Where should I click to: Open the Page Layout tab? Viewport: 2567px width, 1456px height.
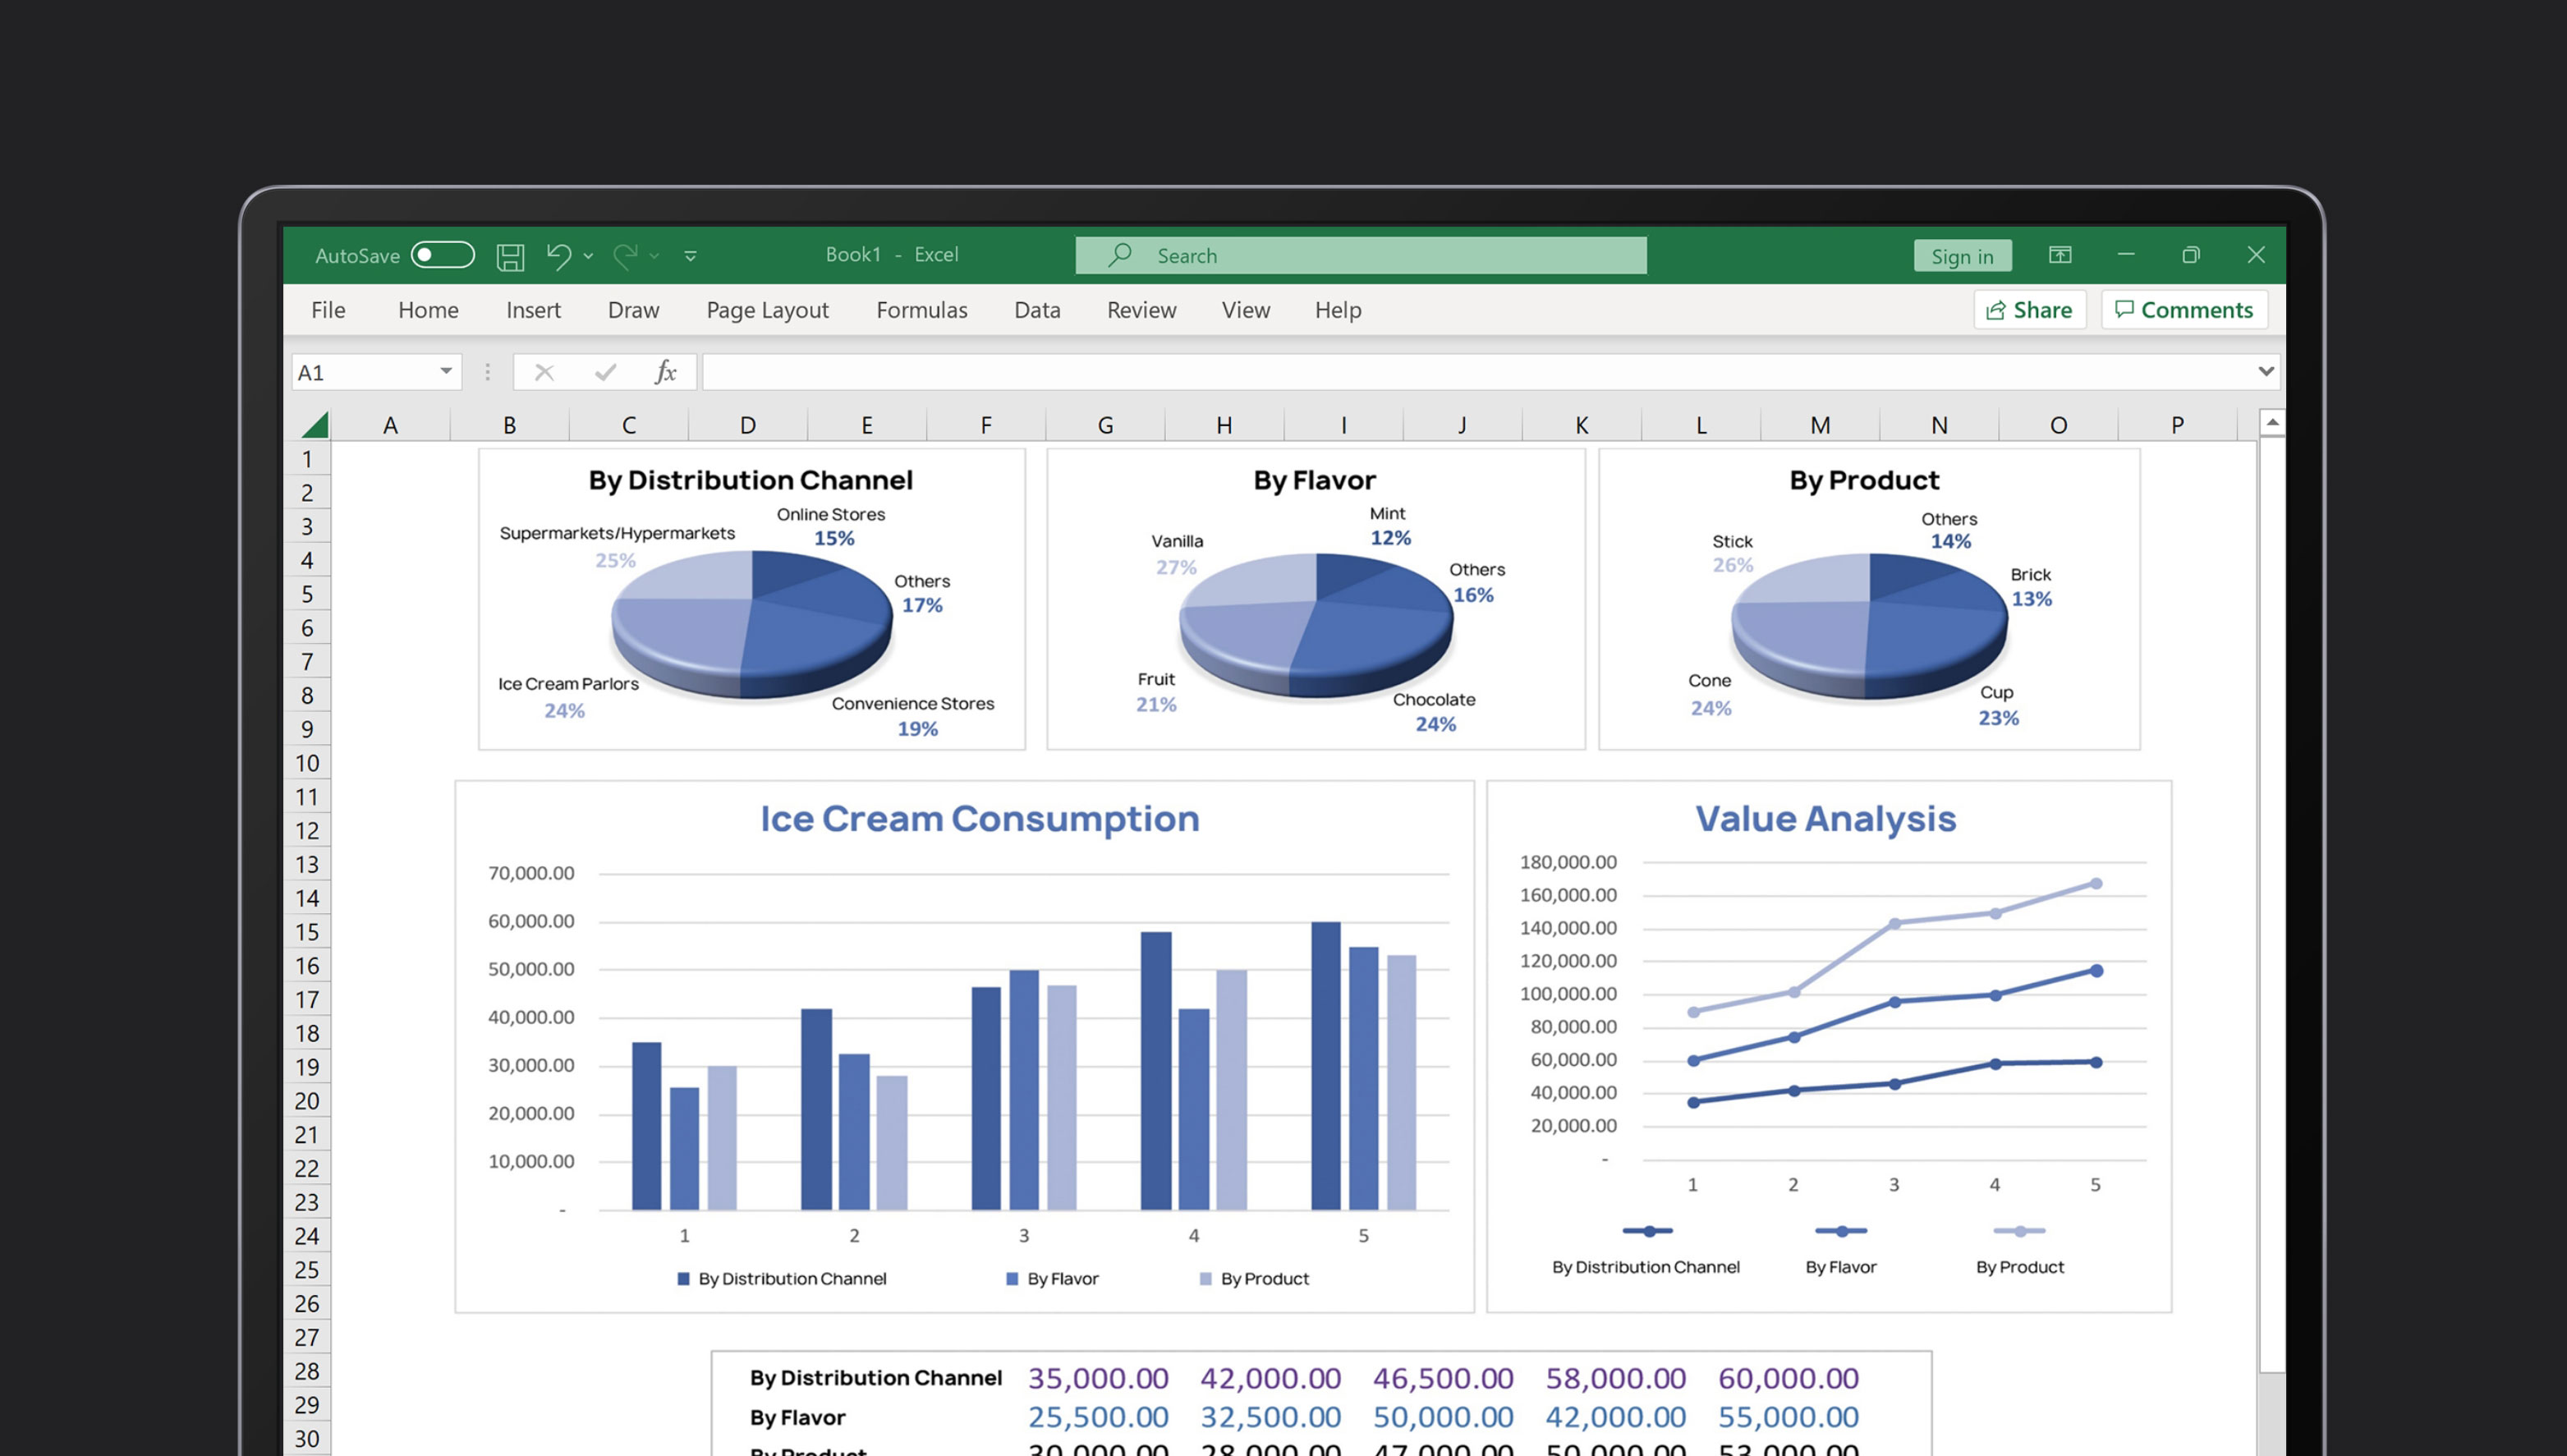767,310
